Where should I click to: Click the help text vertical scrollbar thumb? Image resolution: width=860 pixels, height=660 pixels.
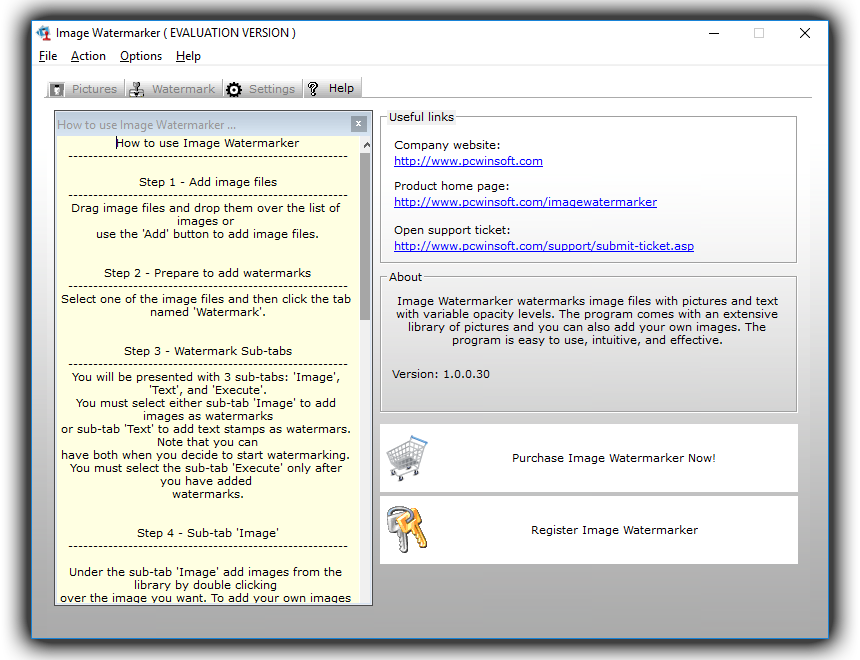(365, 236)
